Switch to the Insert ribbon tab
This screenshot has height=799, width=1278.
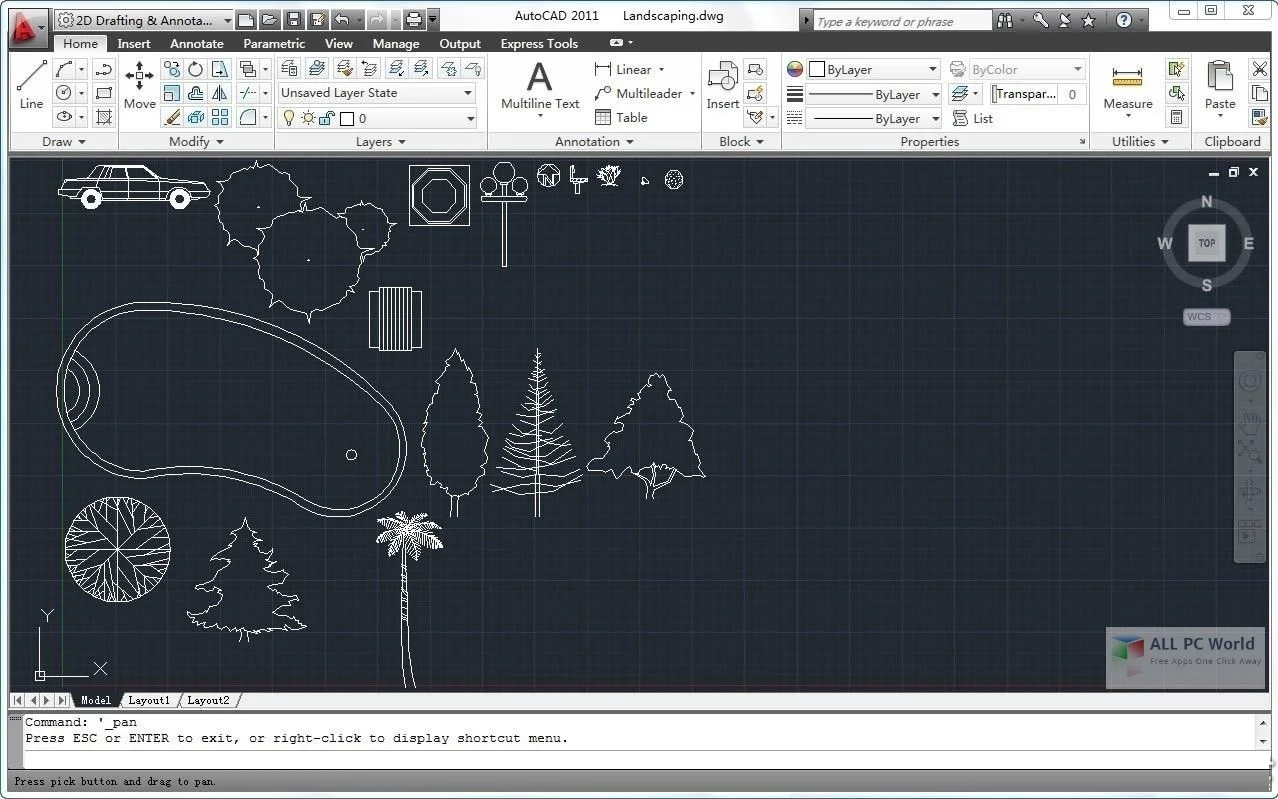[134, 44]
